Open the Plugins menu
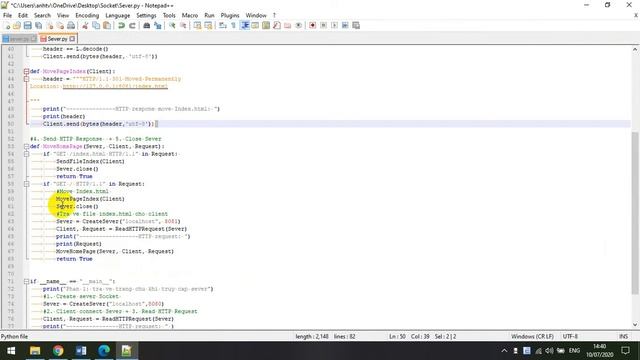640x360 pixels. (230, 15)
